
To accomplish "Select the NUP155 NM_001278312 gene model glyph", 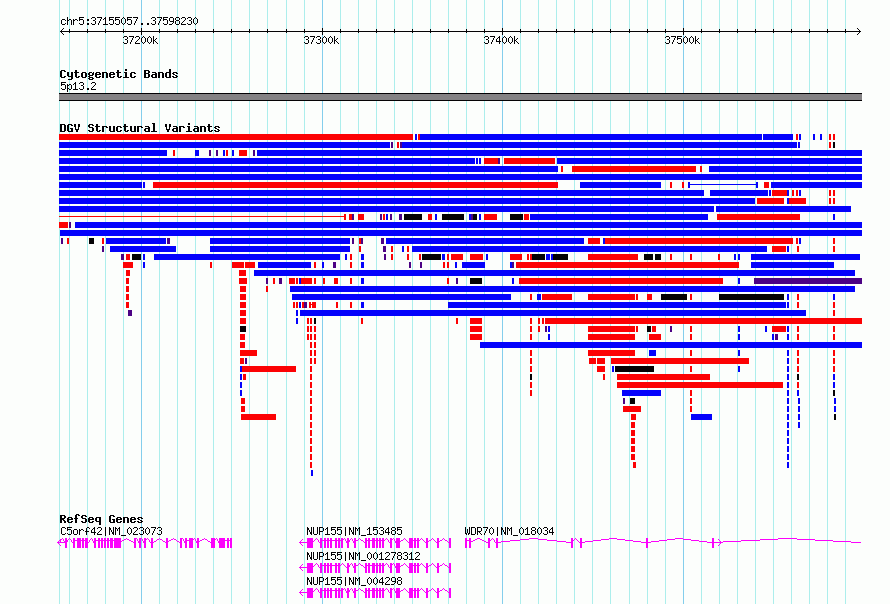I will point(375,568).
